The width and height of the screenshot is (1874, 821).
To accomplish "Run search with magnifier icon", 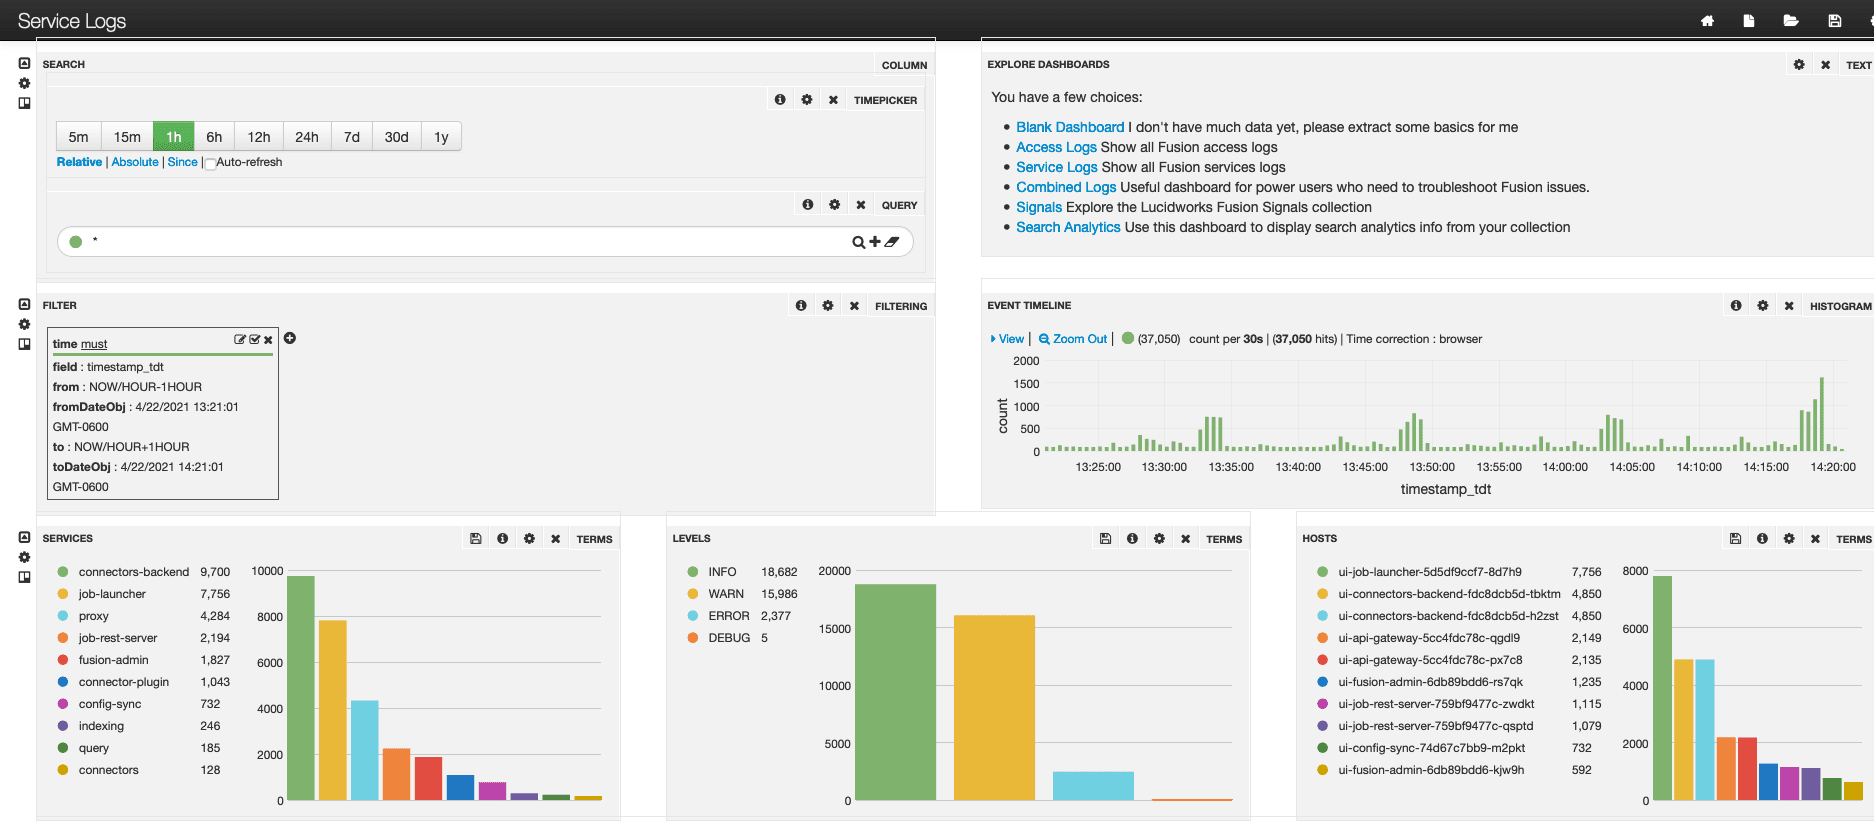I will pos(858,242).
